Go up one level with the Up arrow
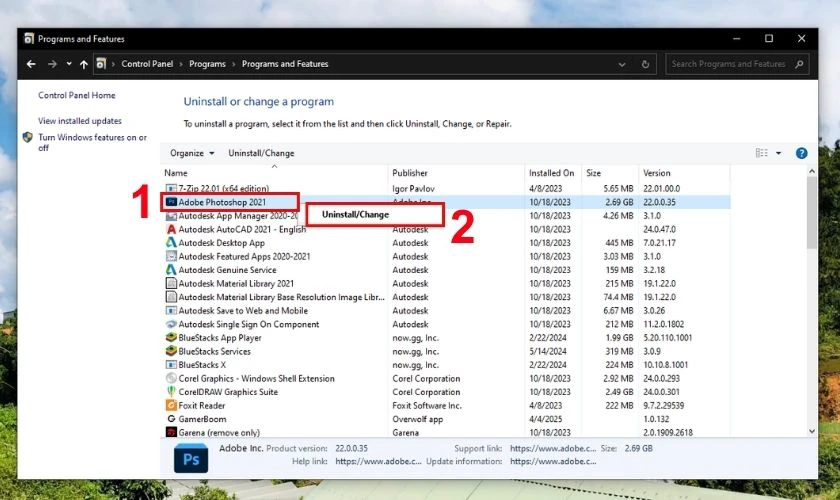 (x=84, y=64)
